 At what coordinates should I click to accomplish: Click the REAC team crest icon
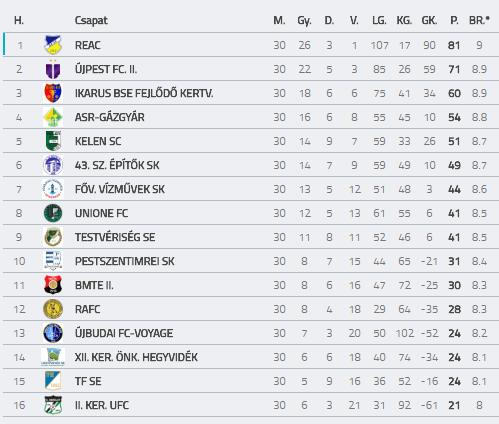pyautogui.click(x=53, y=45)
